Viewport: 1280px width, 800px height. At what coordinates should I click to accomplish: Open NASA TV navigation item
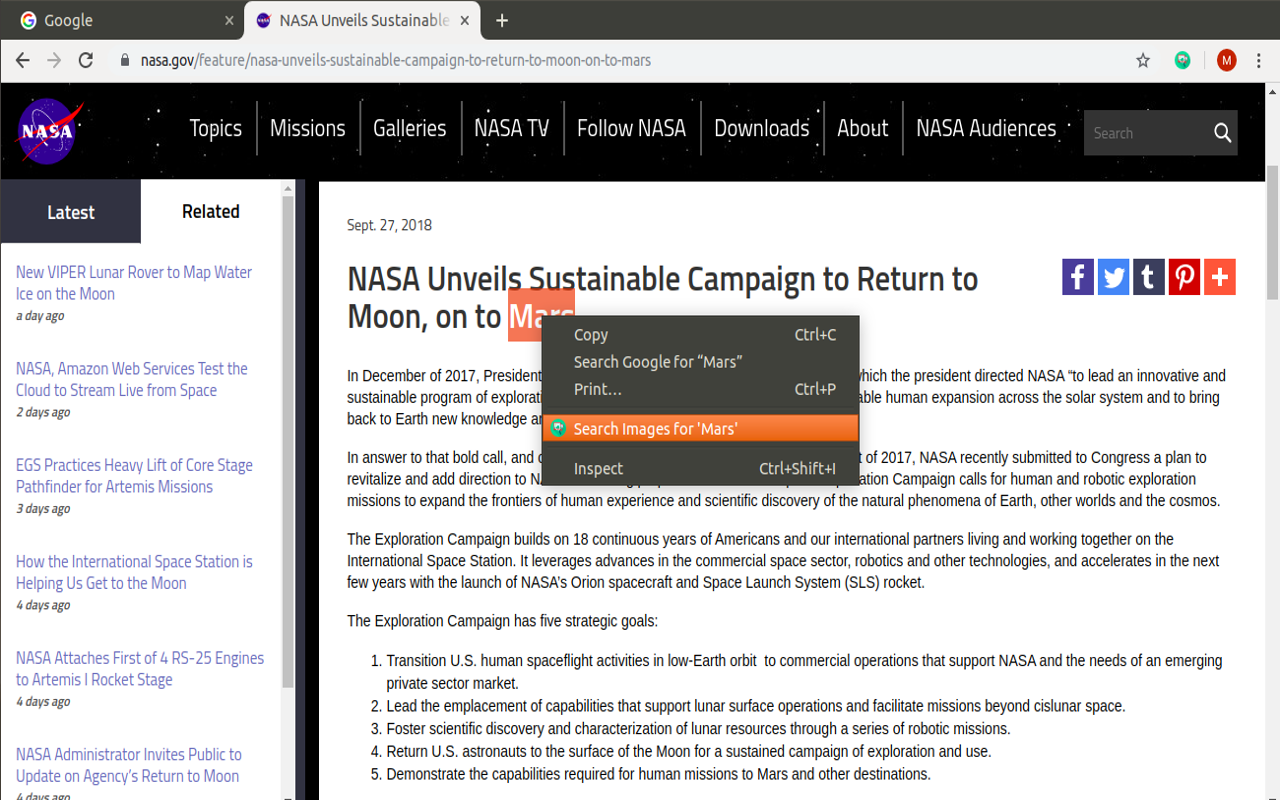[x=512, y=128]
